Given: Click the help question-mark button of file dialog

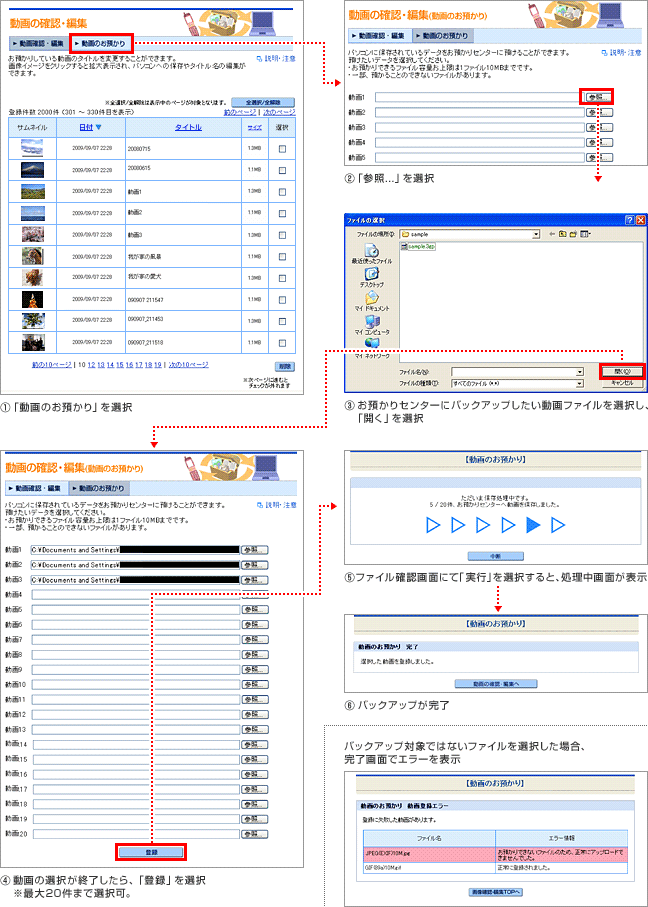Looking at the screenshot, I should pyautogui.click(x=629, y=220).
